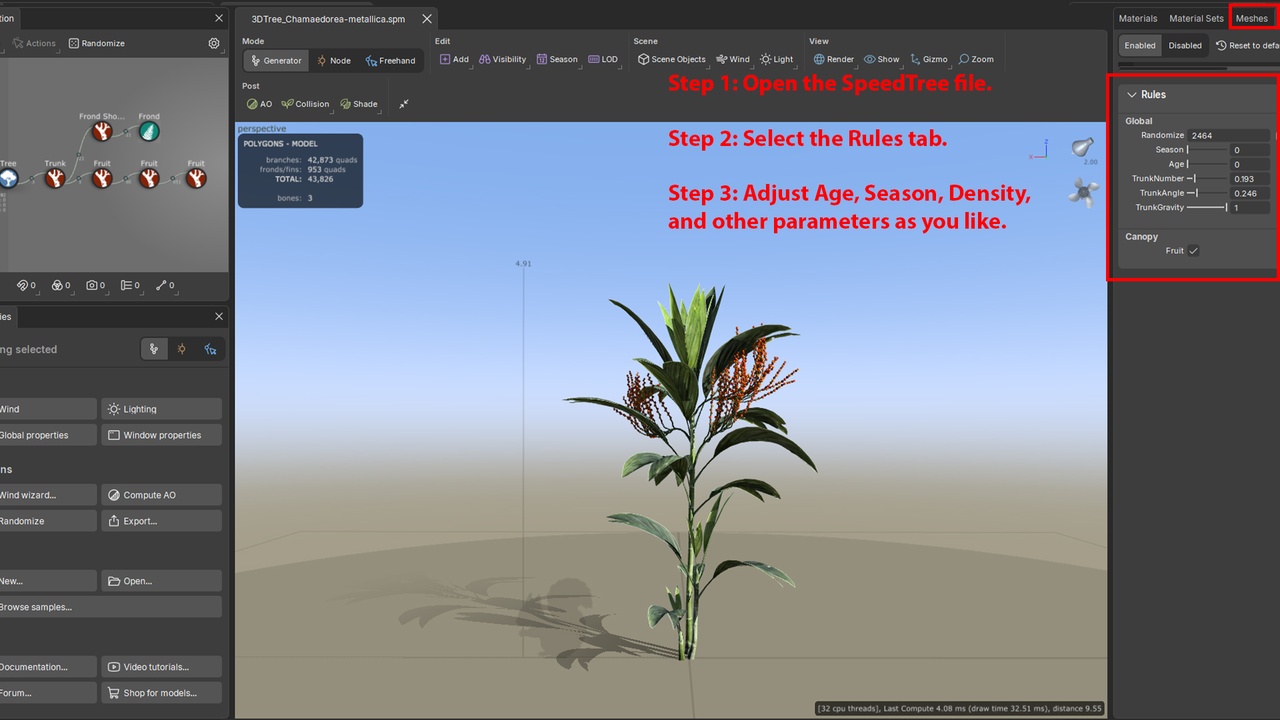Open the LOD edit control

point(603,59)
